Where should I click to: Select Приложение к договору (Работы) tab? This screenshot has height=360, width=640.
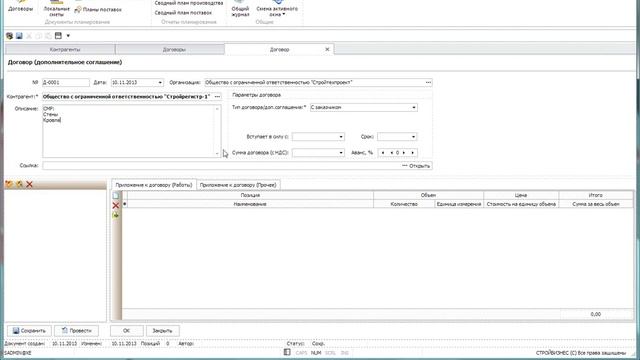pyautogui.click(x=153, y=185)
